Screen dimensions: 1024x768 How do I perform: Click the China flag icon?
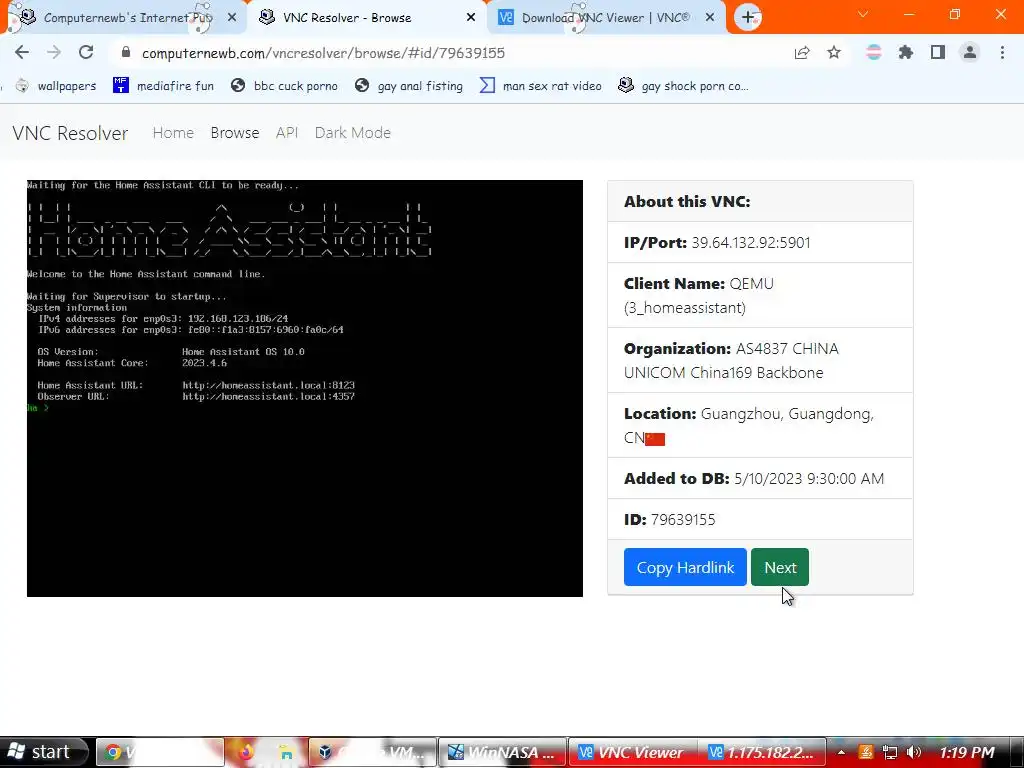(654, 439)
